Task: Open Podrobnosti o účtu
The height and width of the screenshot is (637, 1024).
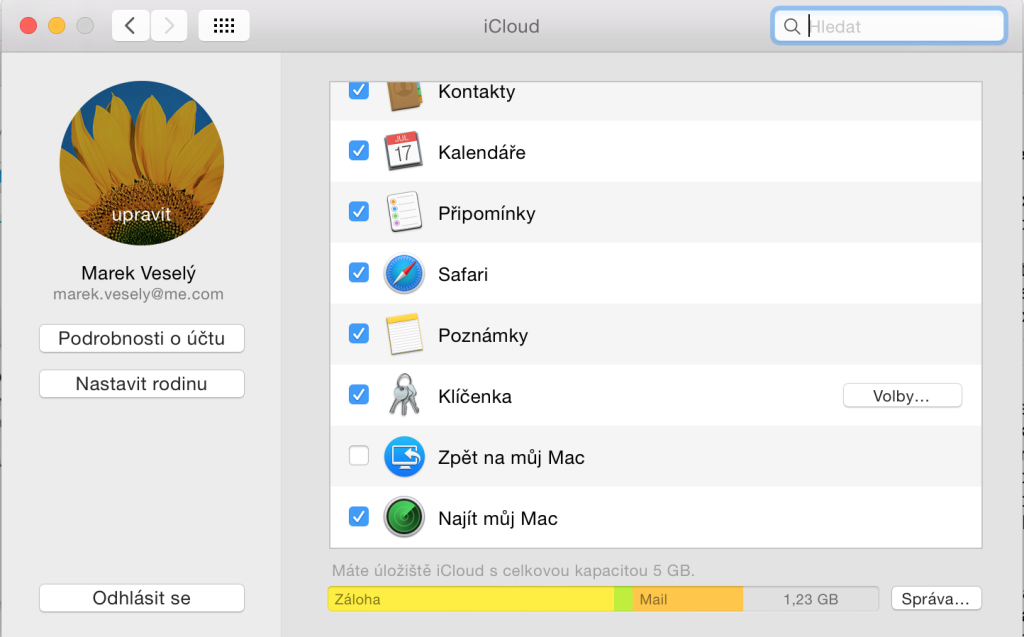Action: click(142, 338)
